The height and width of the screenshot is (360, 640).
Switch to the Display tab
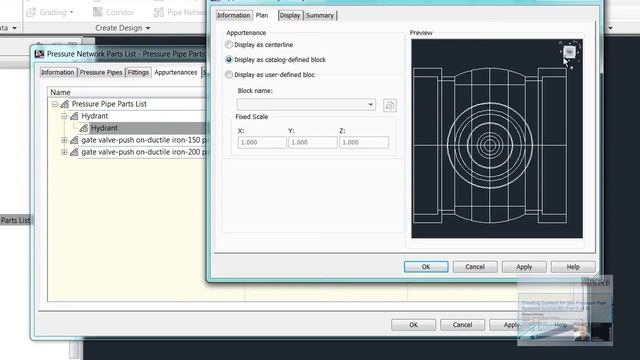290,16
